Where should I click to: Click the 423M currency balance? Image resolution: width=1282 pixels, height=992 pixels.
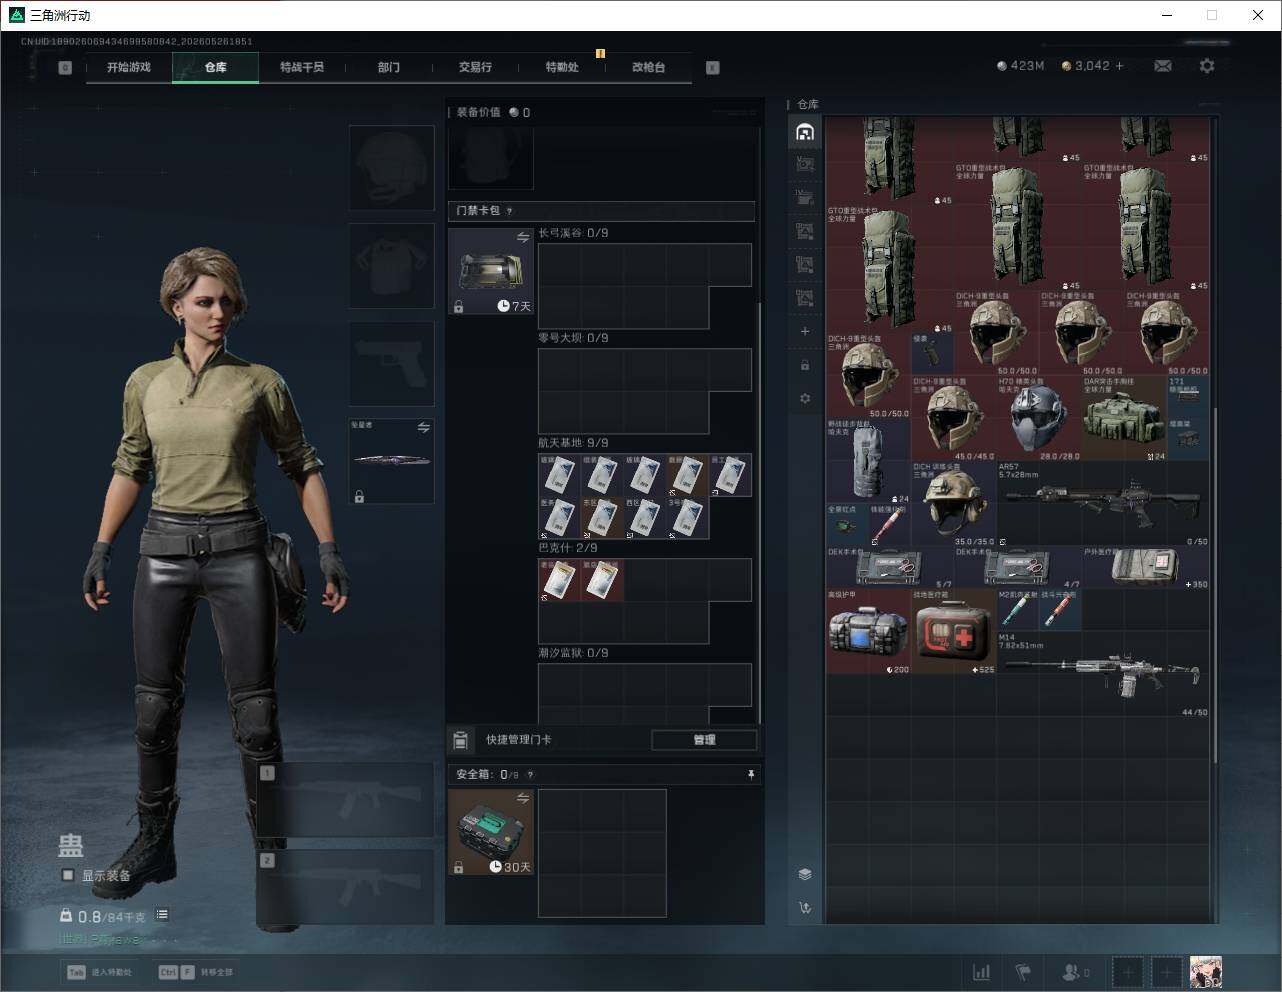click(1021, 66)
